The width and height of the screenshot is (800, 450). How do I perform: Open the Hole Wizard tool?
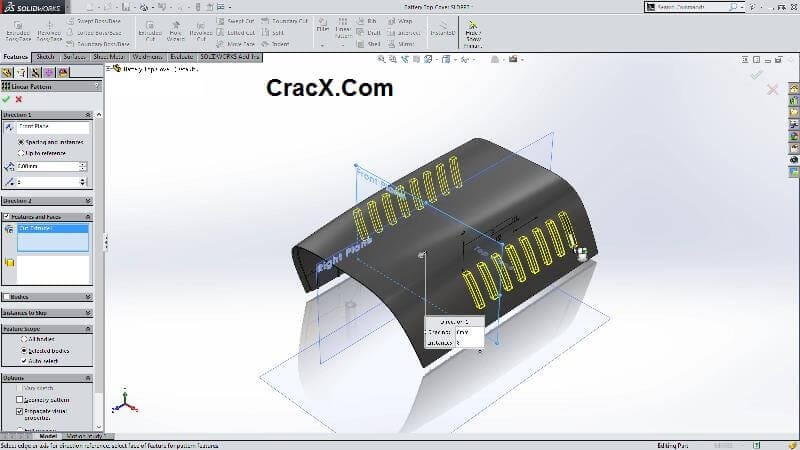(x=176, y=32)
